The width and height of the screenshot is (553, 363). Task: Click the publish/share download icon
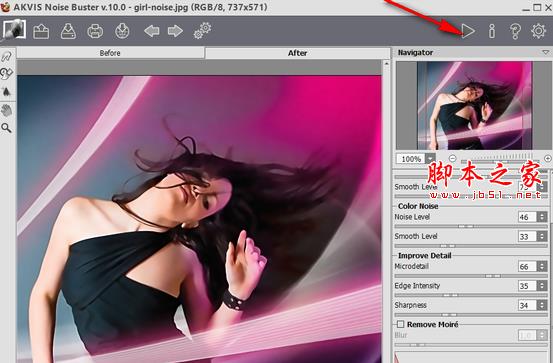pos(122,31)
